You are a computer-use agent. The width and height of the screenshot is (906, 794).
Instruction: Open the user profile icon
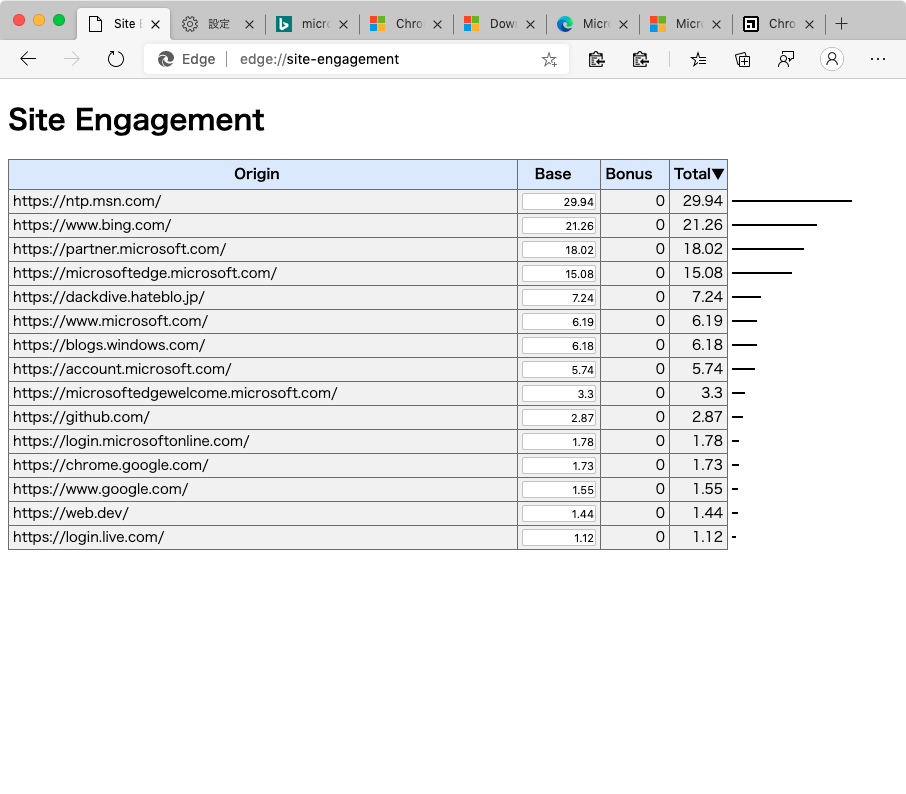(x=831, y=59)
